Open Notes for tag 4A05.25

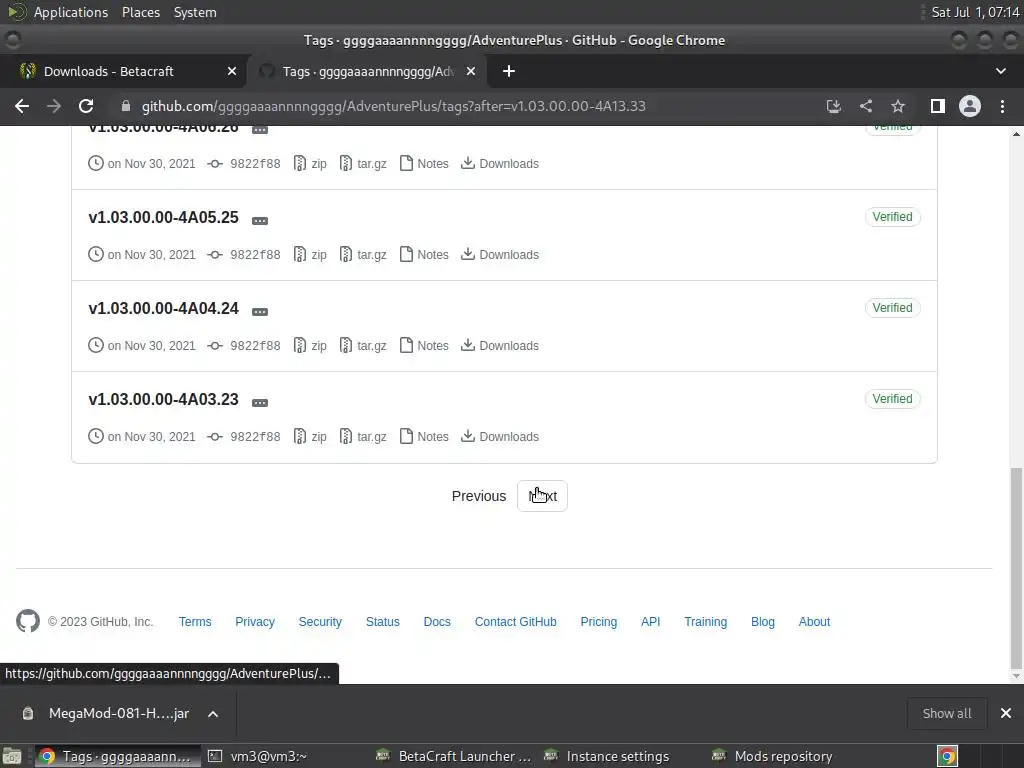click(424, 255)
